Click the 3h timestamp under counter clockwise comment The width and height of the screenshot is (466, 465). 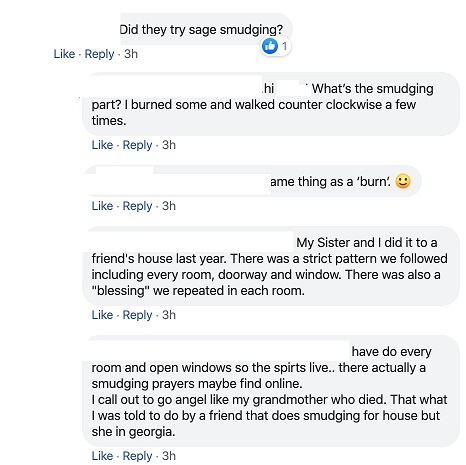coord(169,145)
